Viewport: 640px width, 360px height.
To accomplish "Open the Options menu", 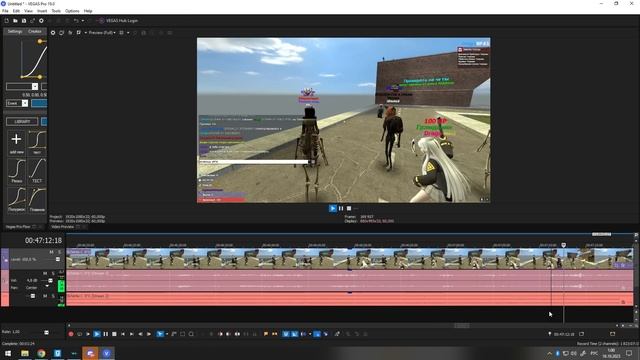I will pyautogui.click(x=72, y=11).
